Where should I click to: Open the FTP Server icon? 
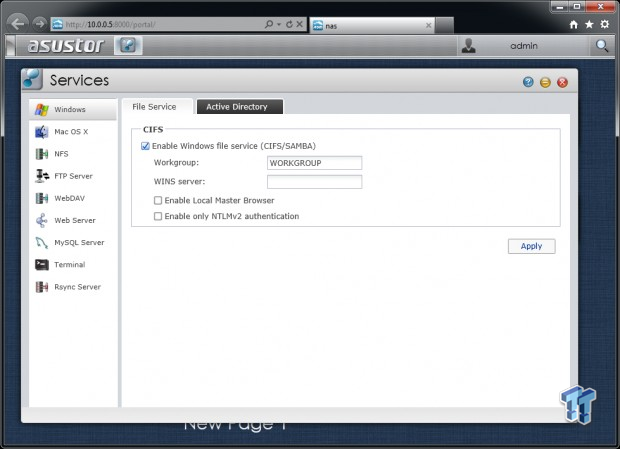[42, 176]
